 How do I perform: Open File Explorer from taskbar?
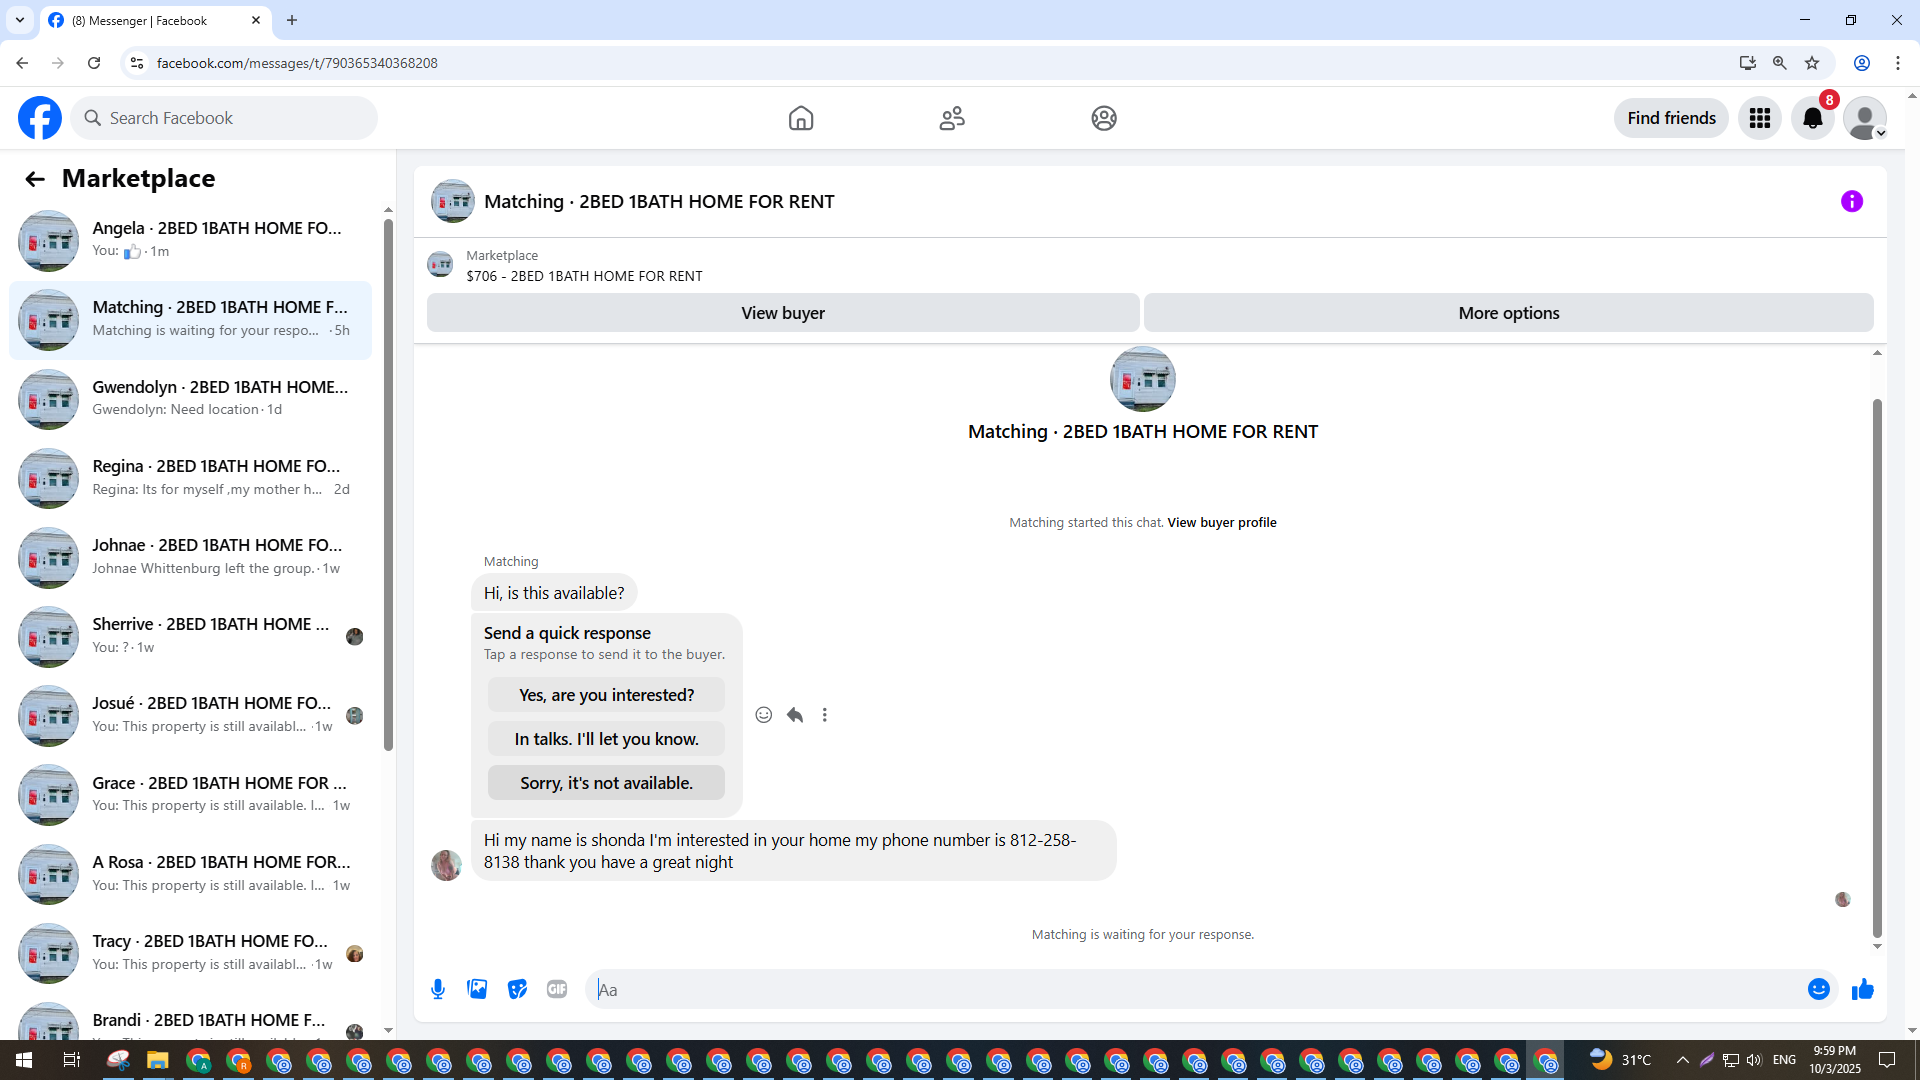(157, 1060)
